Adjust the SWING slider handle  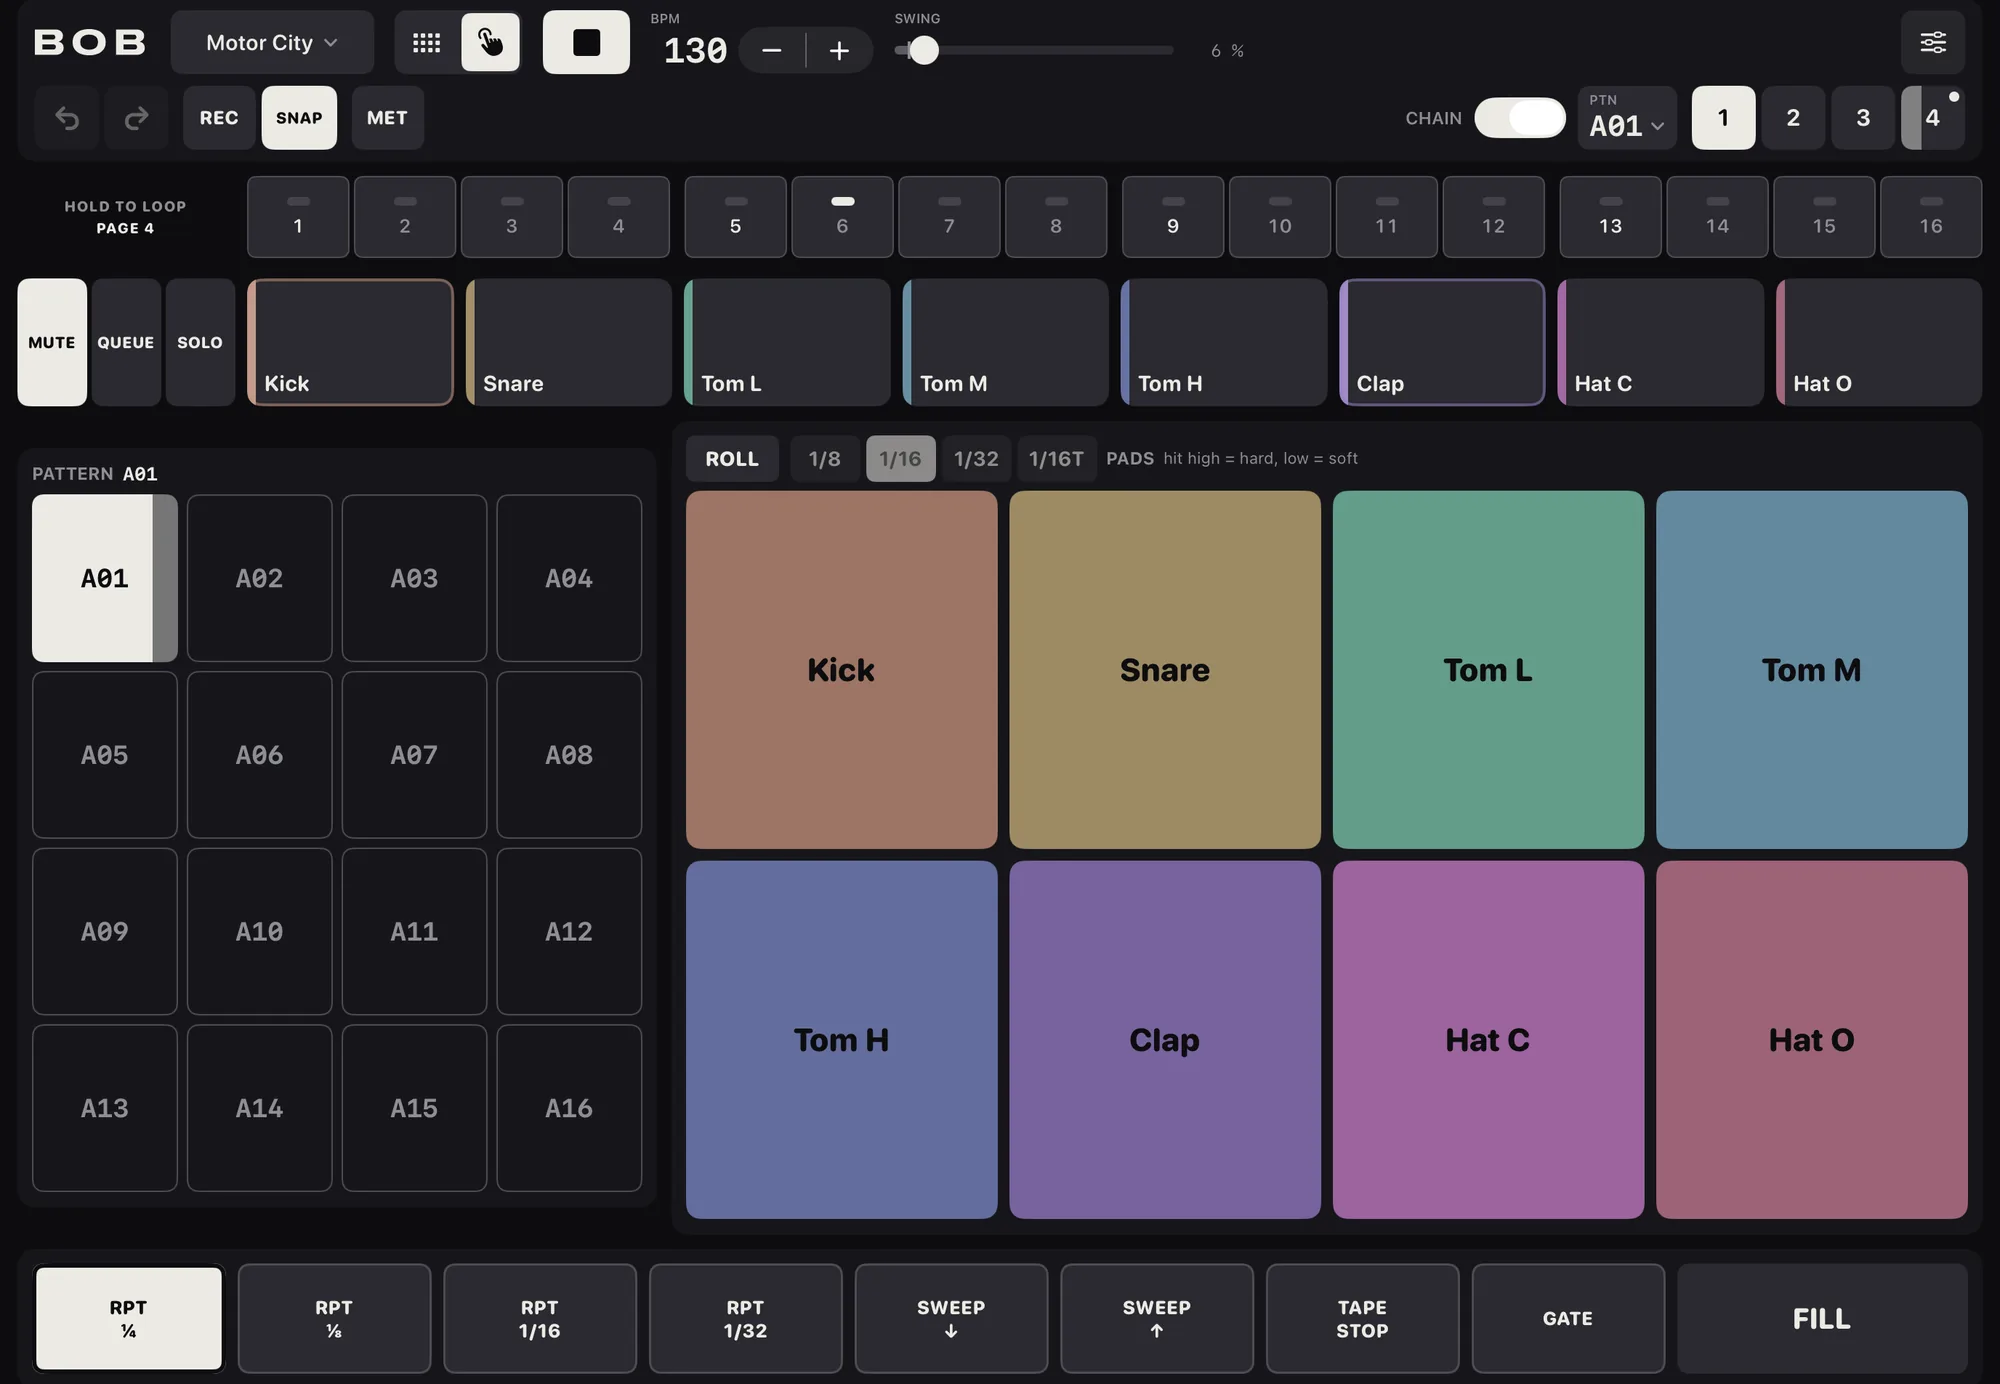[924, 50]
